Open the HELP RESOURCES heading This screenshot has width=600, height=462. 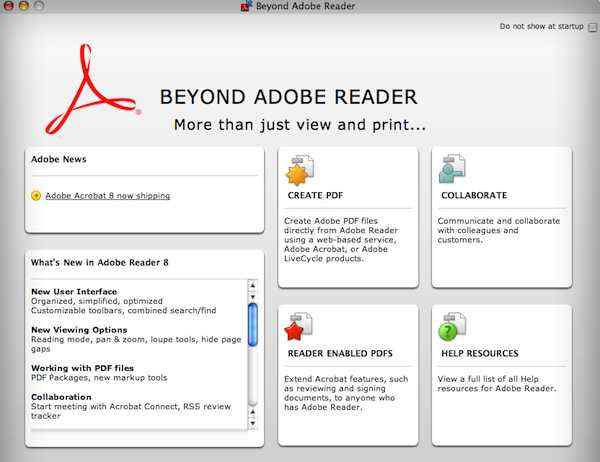tap(480, 353)
